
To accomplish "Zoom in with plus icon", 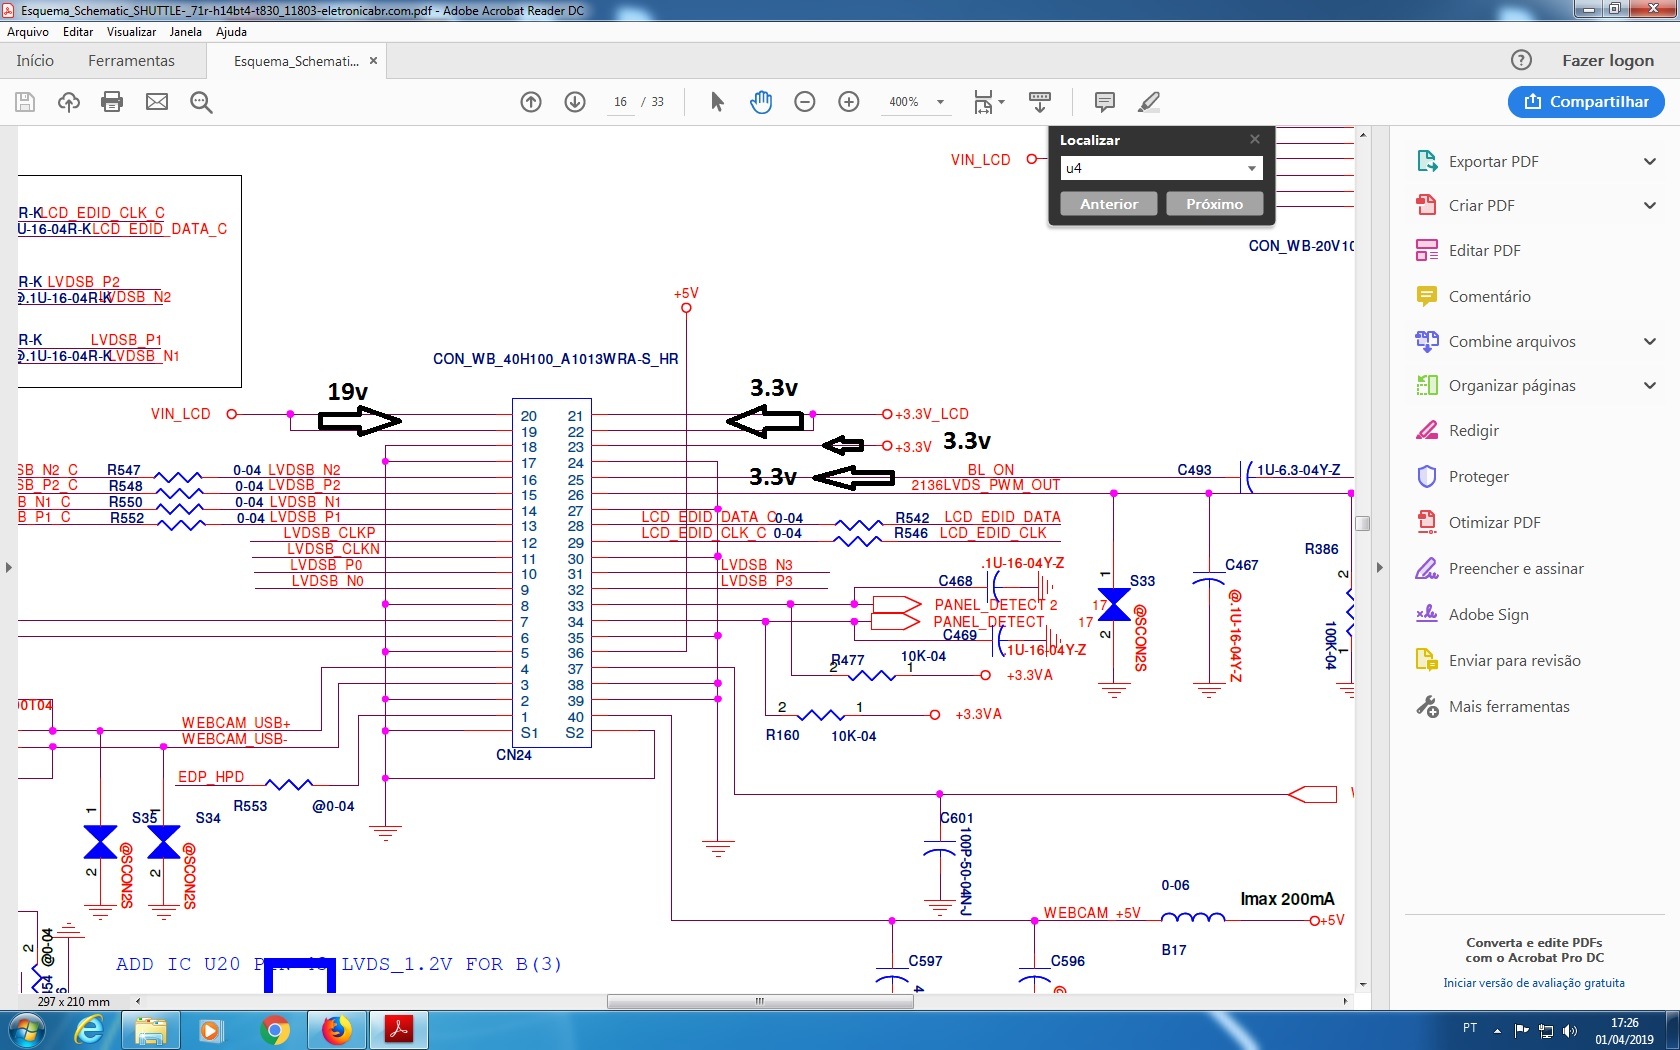I will [x=849, y=102].
